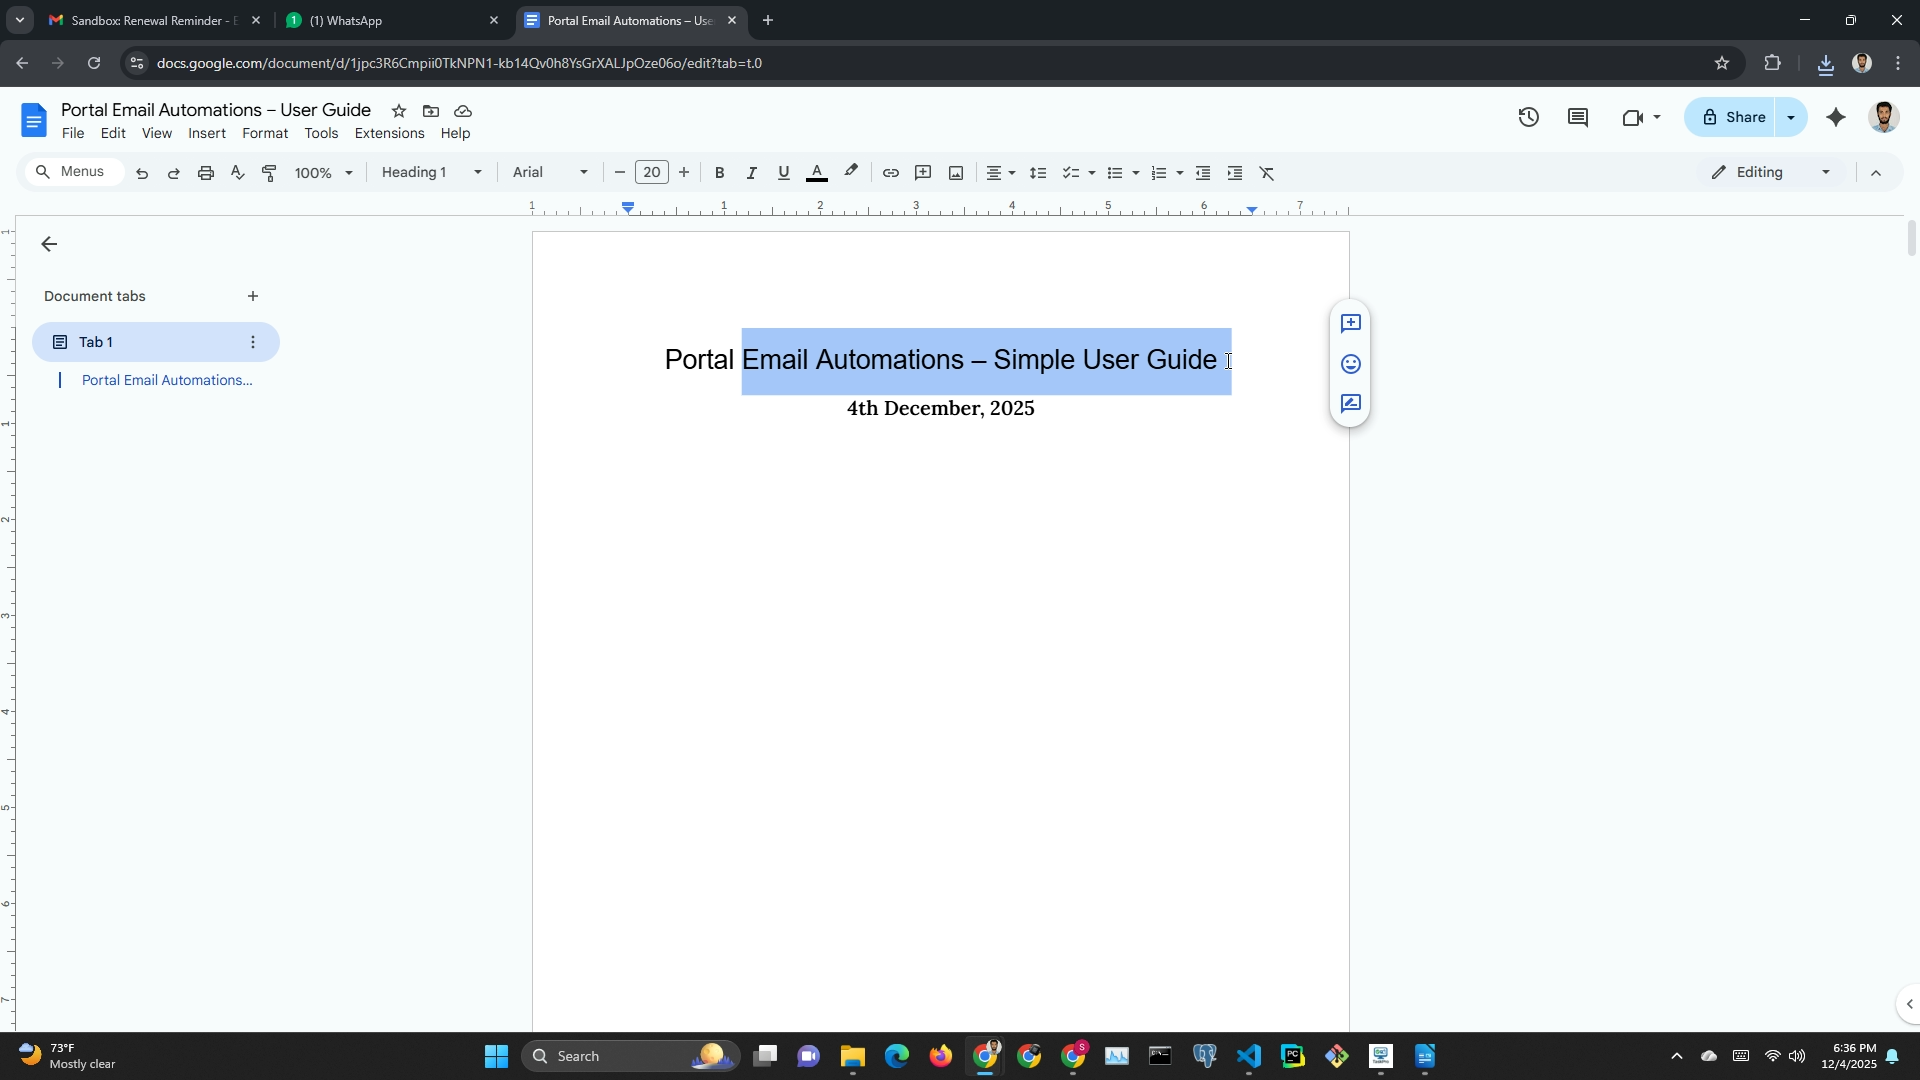The image size is (1920, 1080).
Task: Click the Share button
Action: pos(1733,118)
